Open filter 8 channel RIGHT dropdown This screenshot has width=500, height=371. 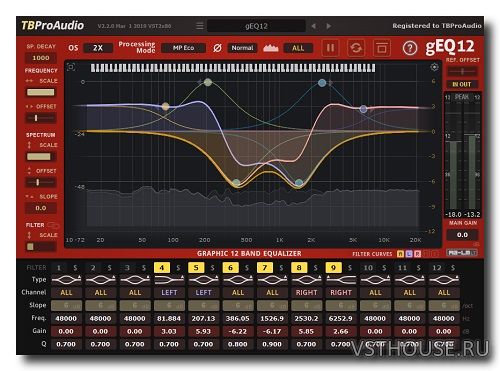306,292
